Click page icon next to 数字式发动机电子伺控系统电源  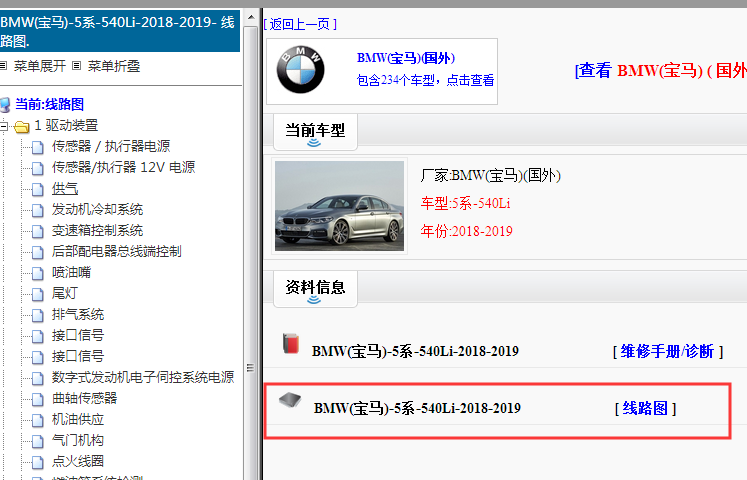tap(38, 378)
